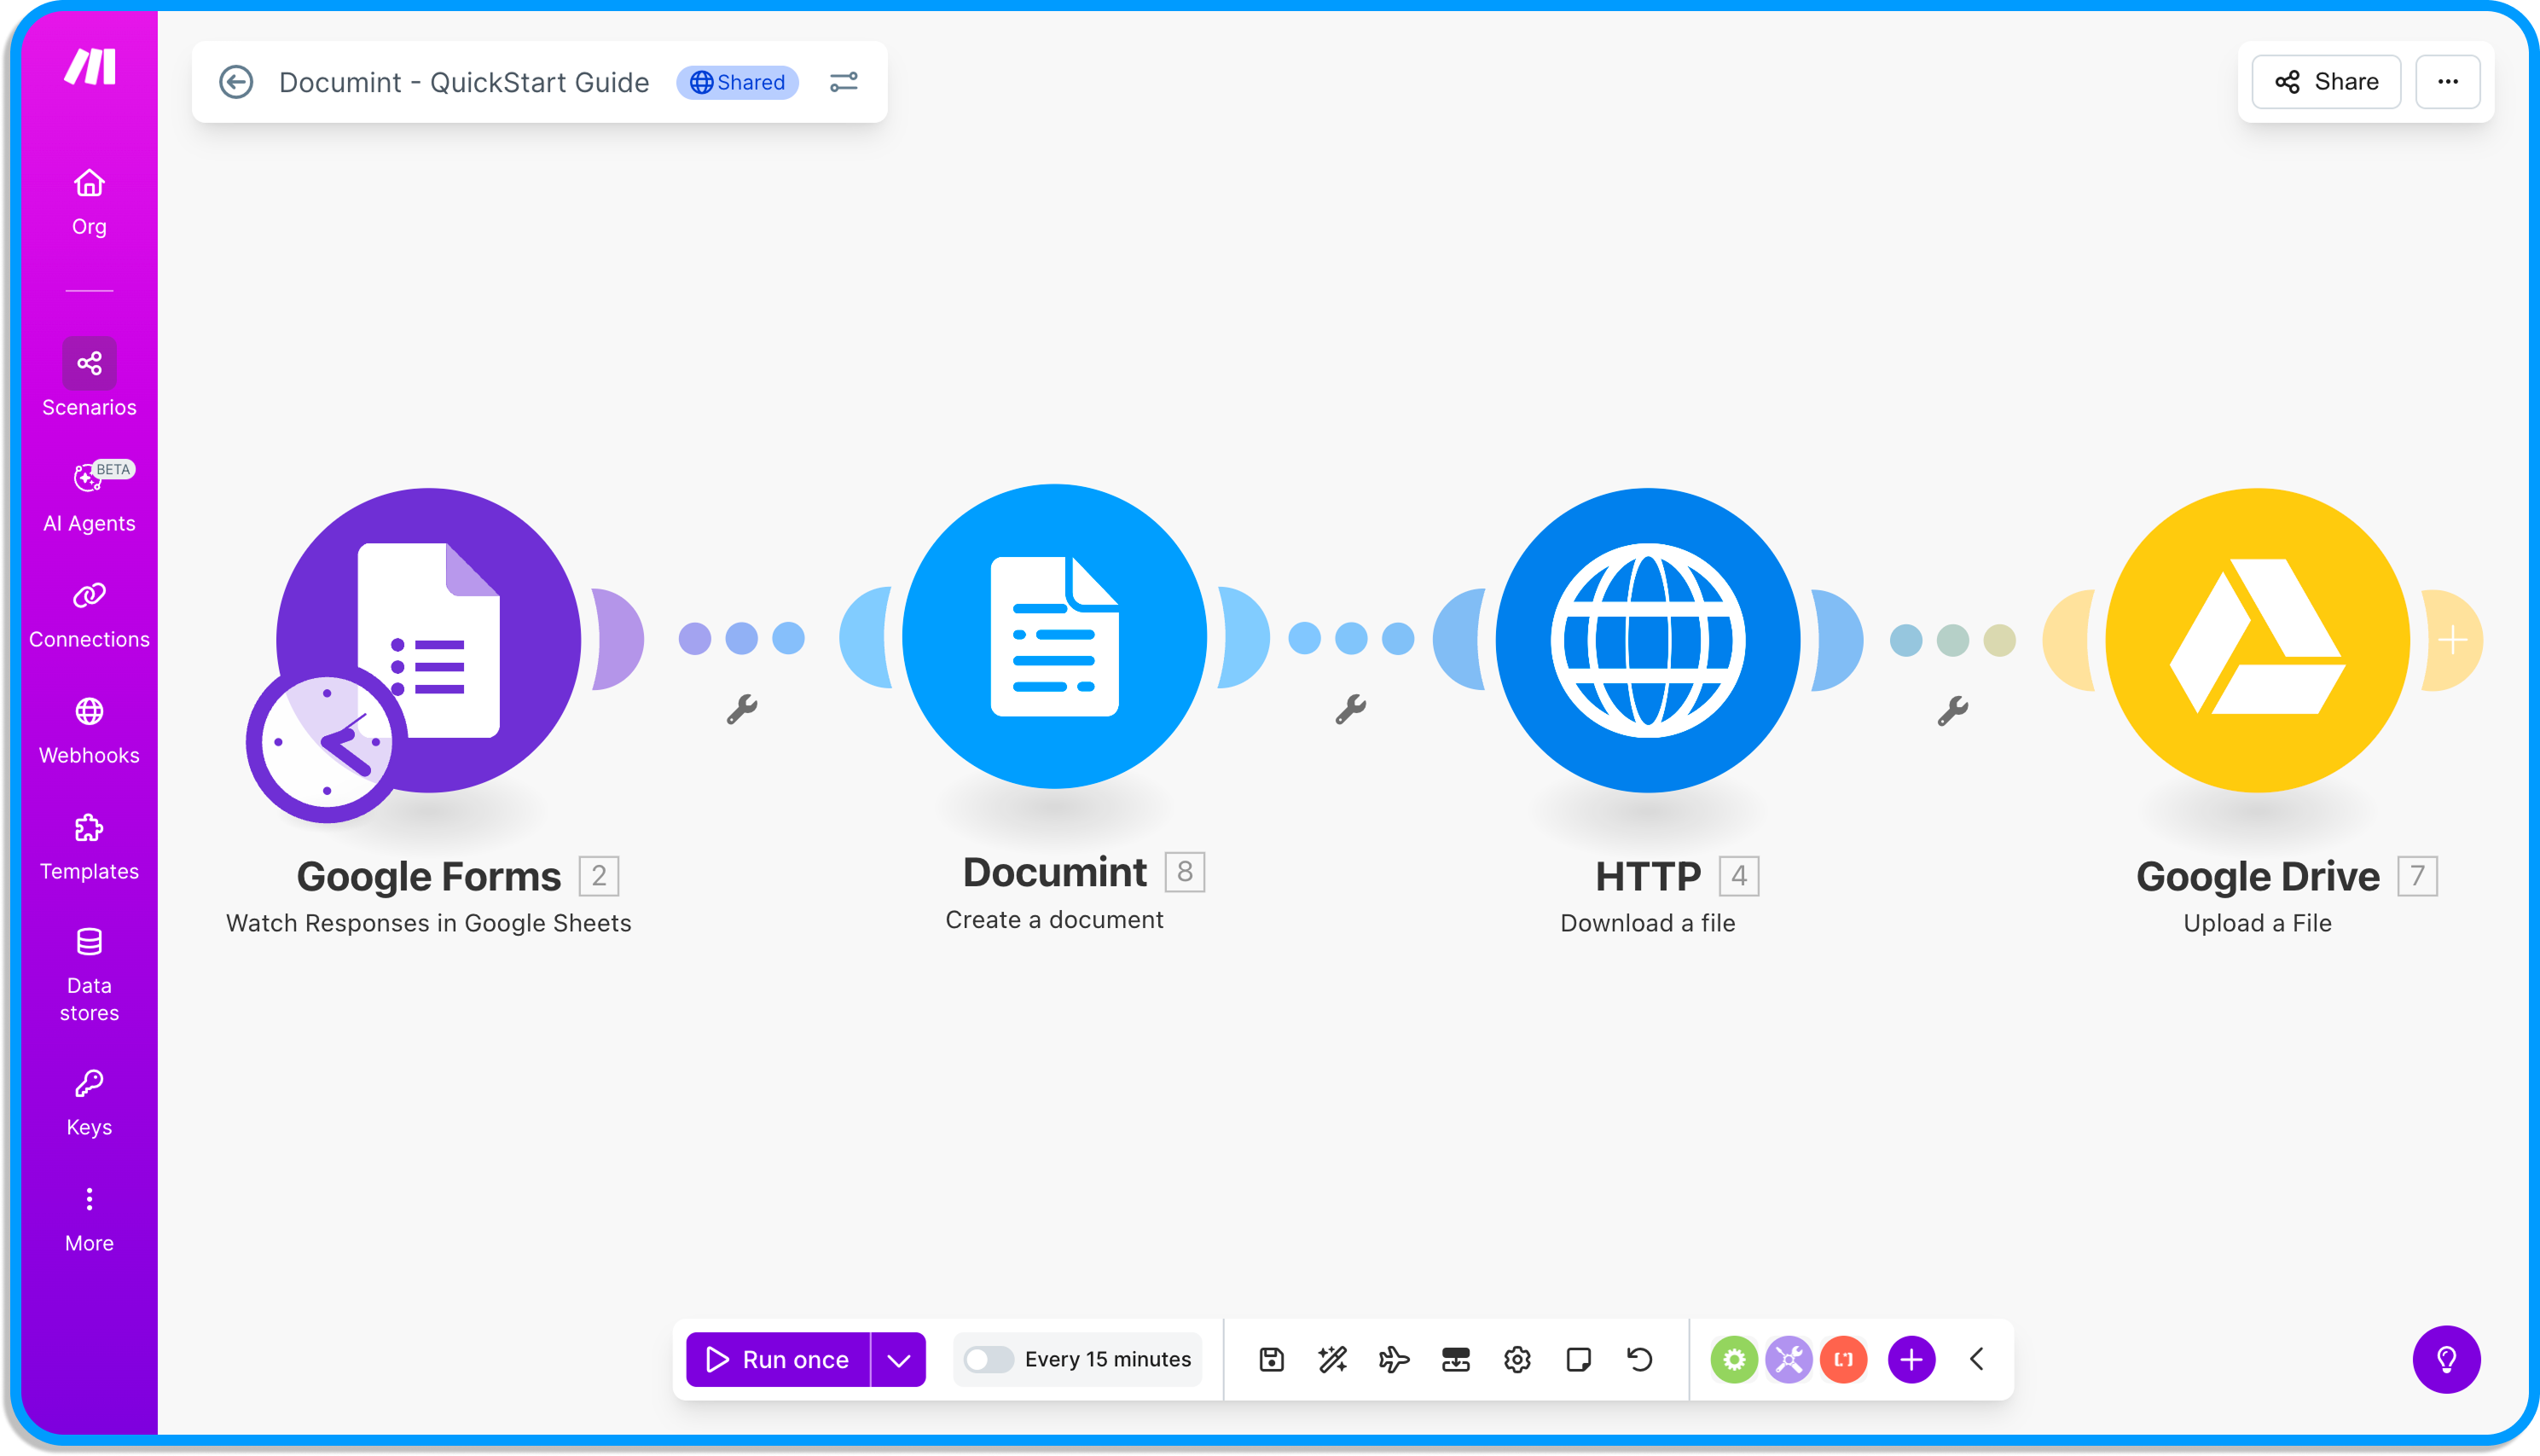
Task: Open Connections in the sidebar
Action: point(89,614)
